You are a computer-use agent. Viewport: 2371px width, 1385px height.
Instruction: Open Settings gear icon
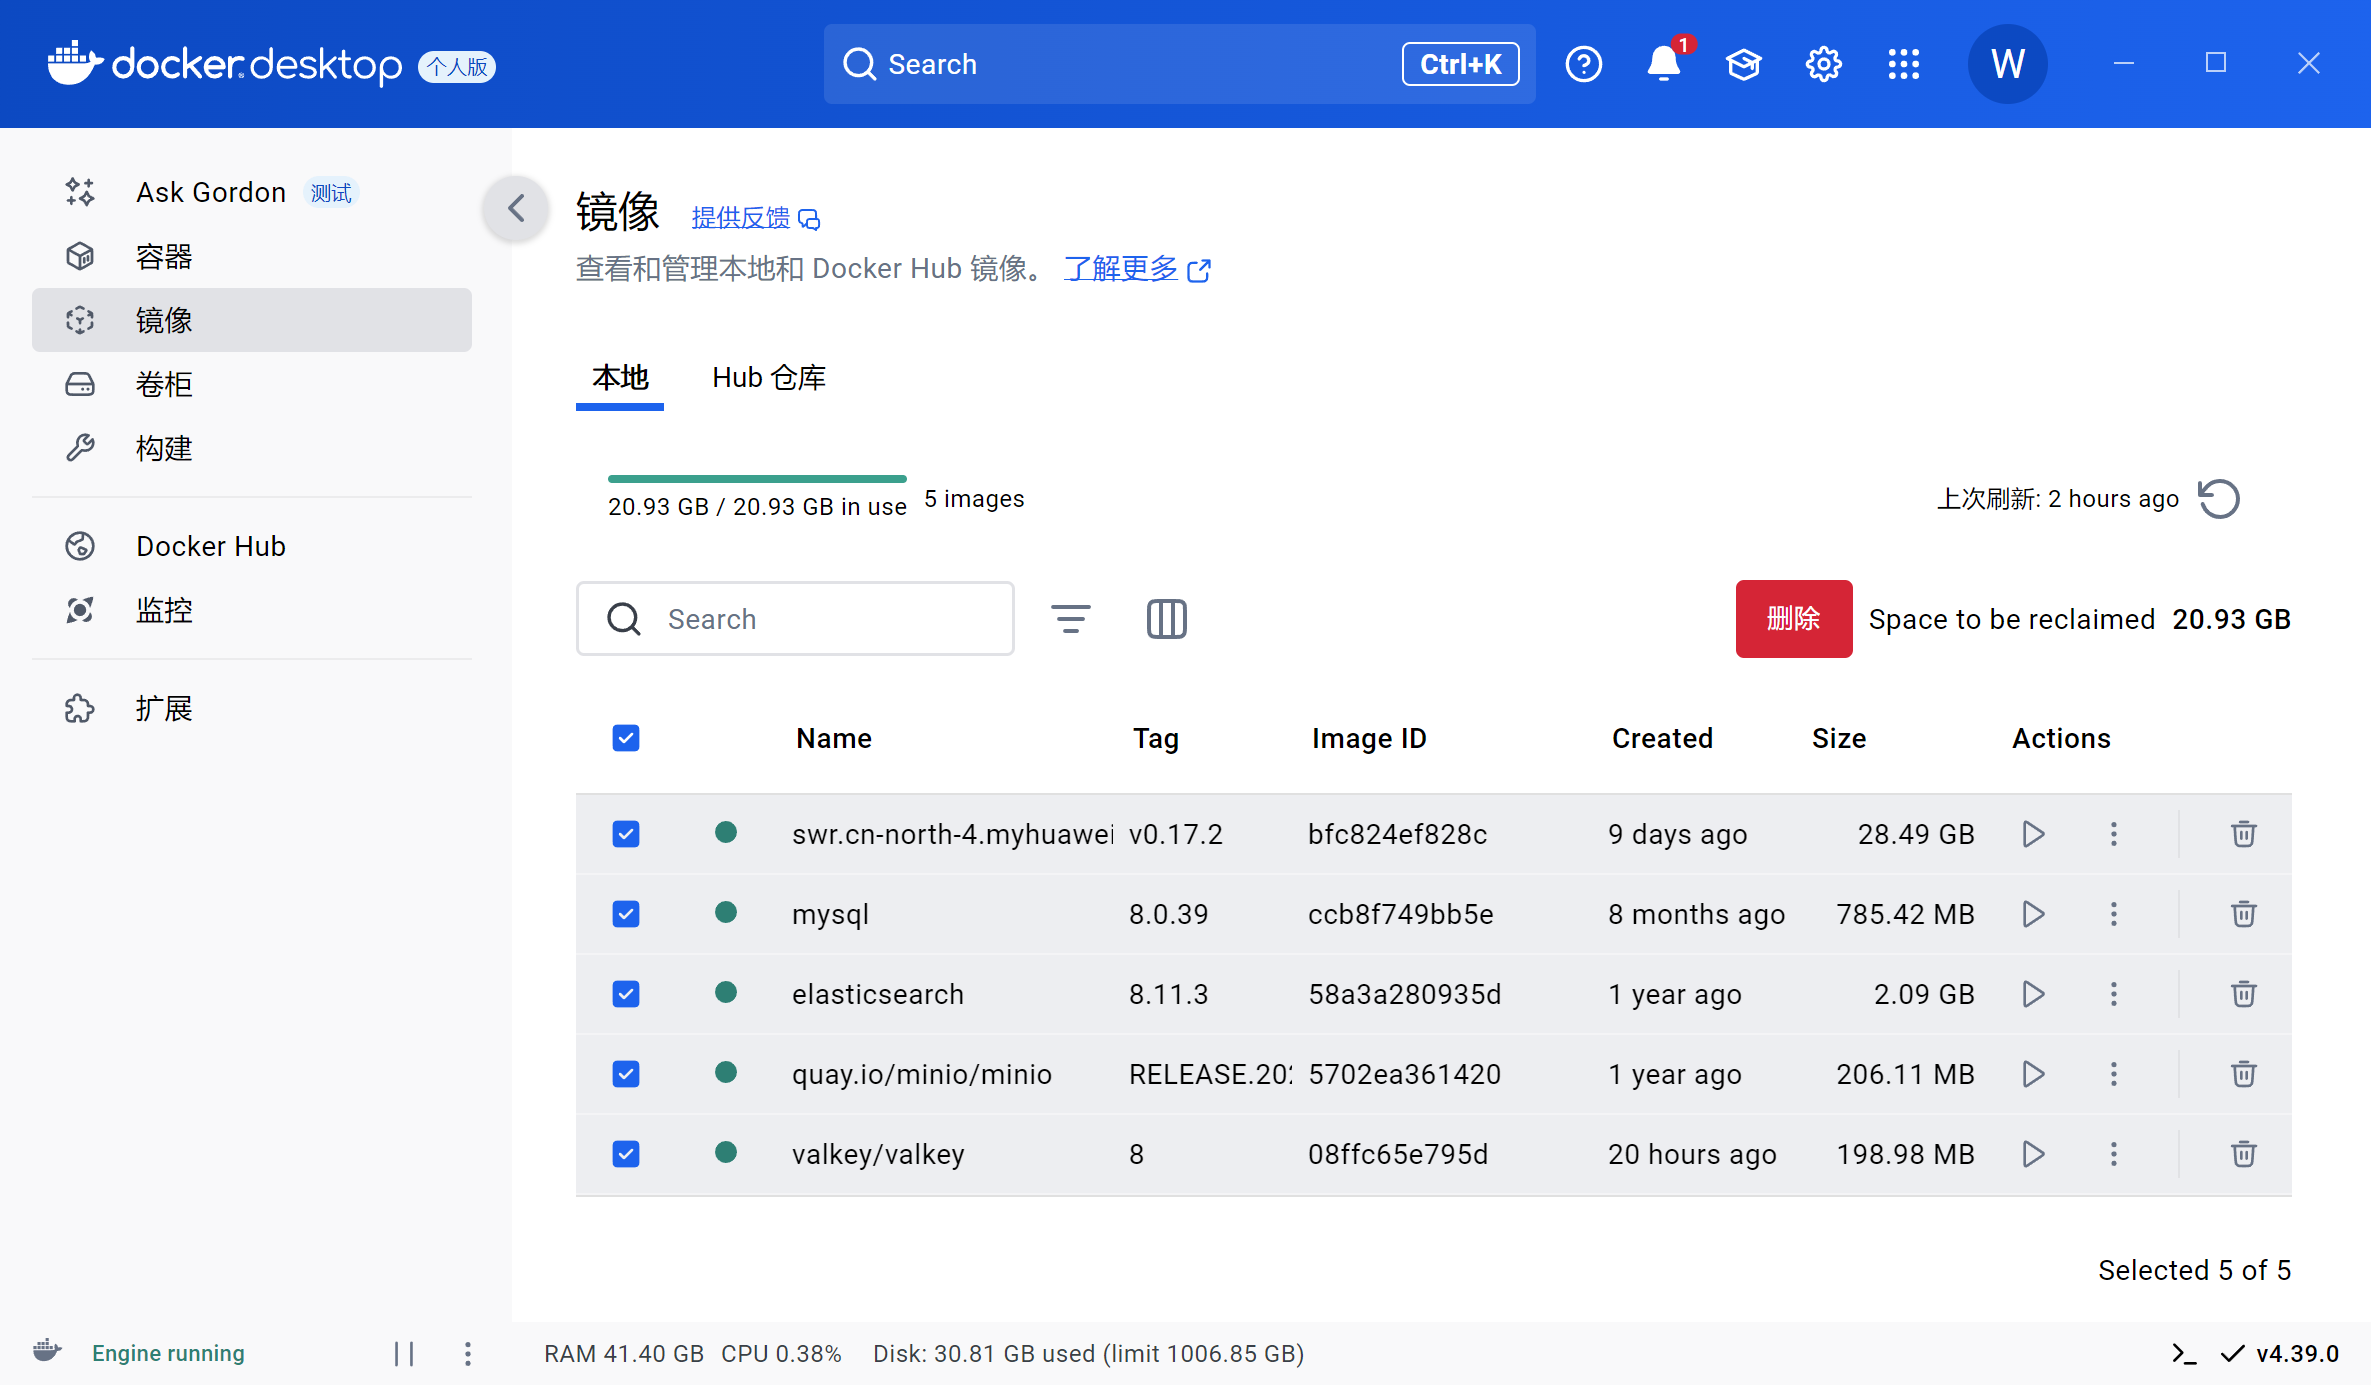(1823, 64)
